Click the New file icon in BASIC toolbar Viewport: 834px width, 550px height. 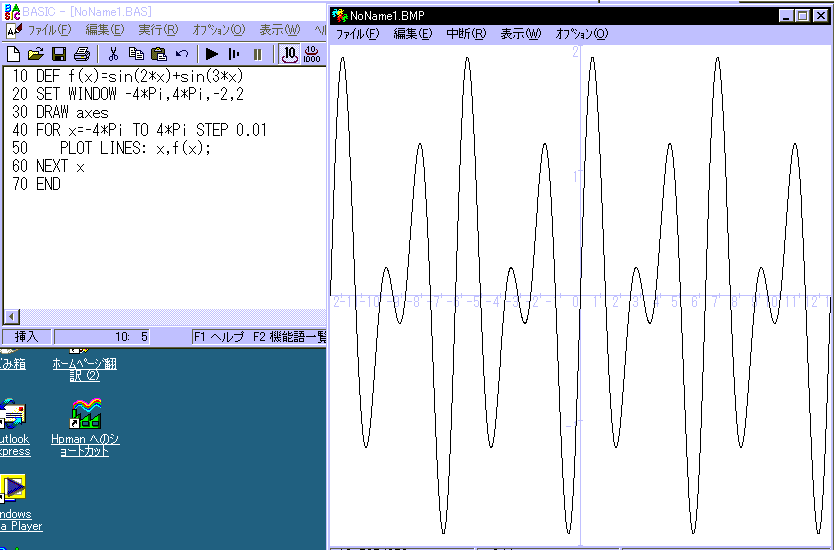[13, 54]
